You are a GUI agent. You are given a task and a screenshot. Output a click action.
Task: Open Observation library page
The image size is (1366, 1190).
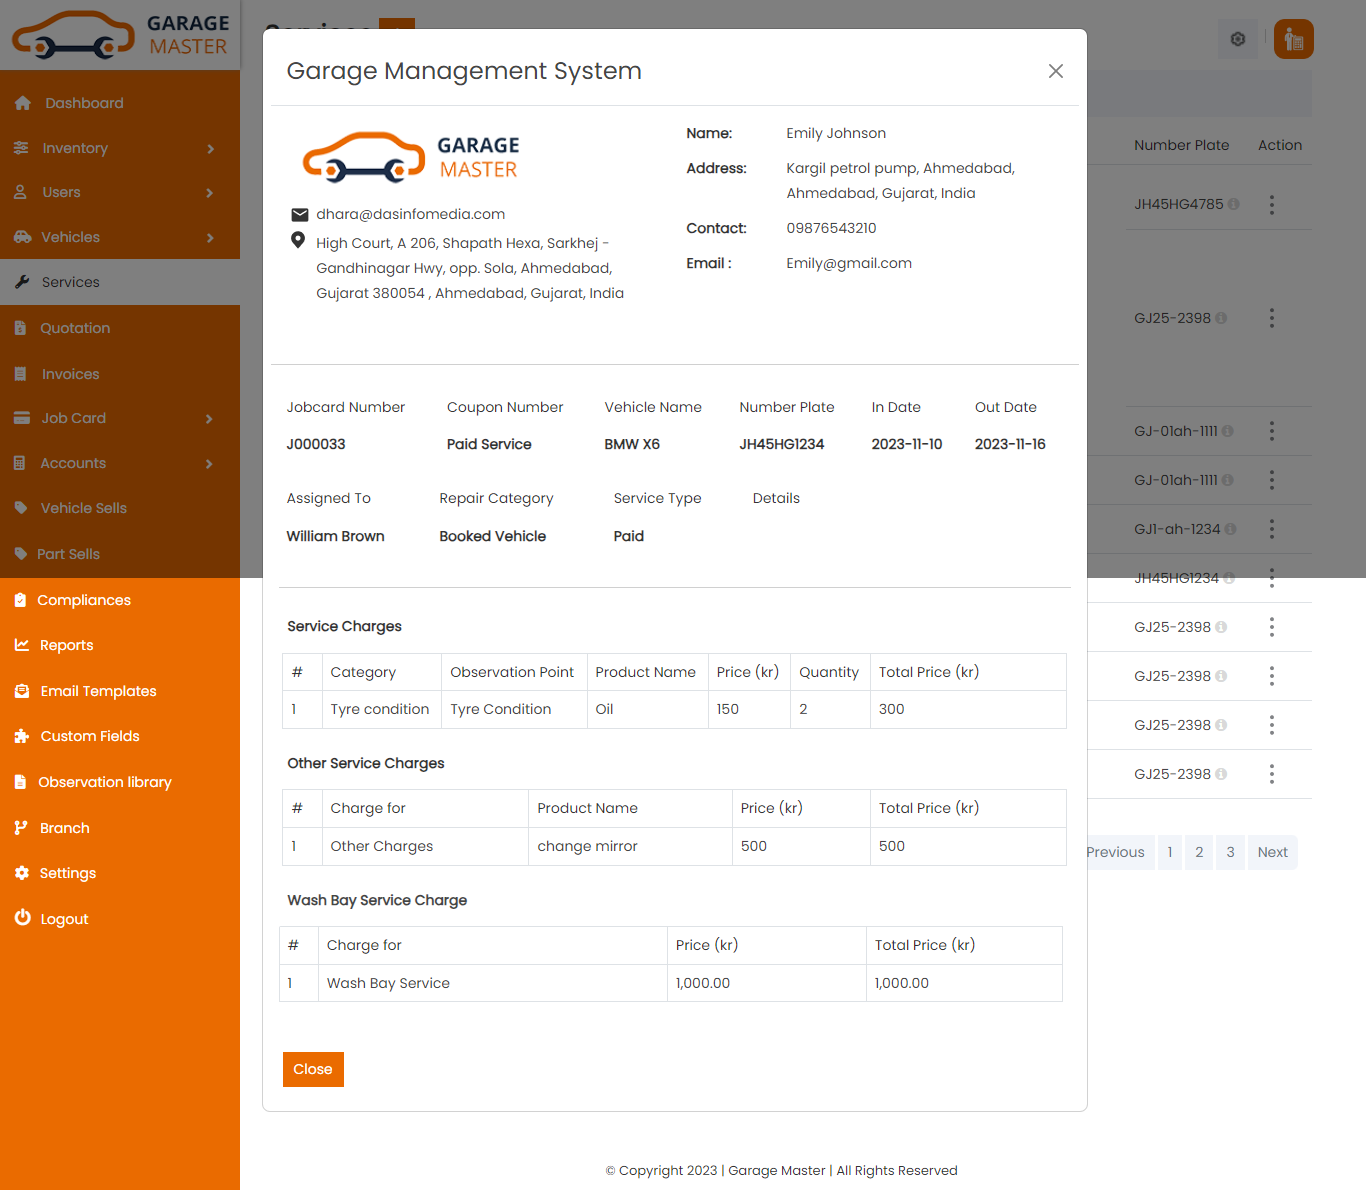coord(104,782)
